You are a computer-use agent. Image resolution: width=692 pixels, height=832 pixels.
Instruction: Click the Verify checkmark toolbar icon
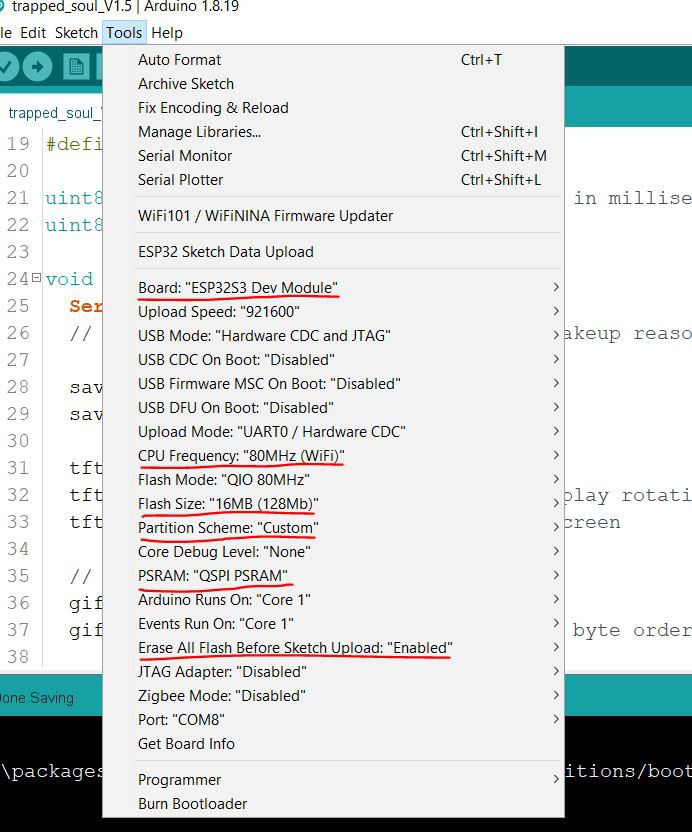(6, 67)
